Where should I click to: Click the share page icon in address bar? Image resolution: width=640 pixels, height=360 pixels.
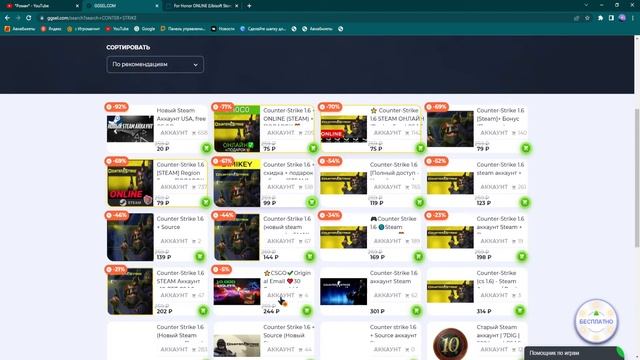(576, 18)
